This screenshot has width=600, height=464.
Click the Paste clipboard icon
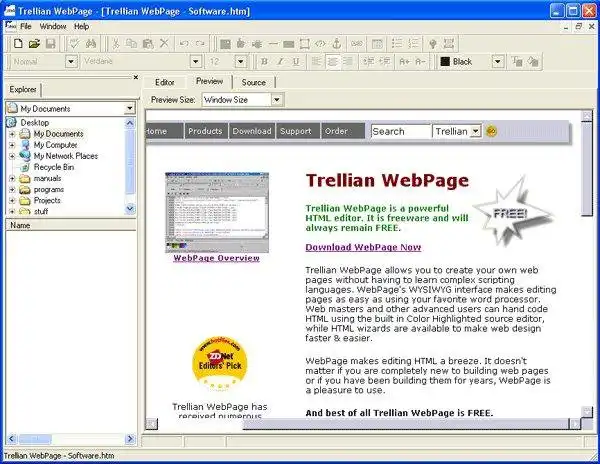tap(148, 44)
